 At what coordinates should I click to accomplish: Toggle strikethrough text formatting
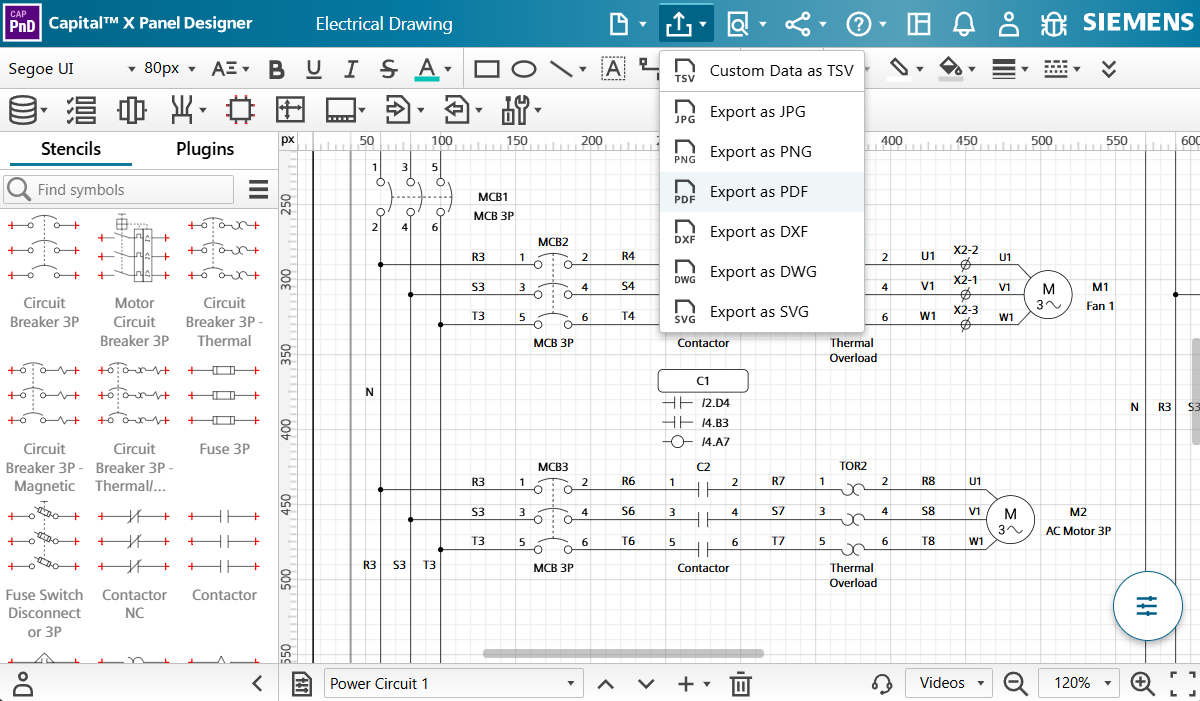click(389, 69)
